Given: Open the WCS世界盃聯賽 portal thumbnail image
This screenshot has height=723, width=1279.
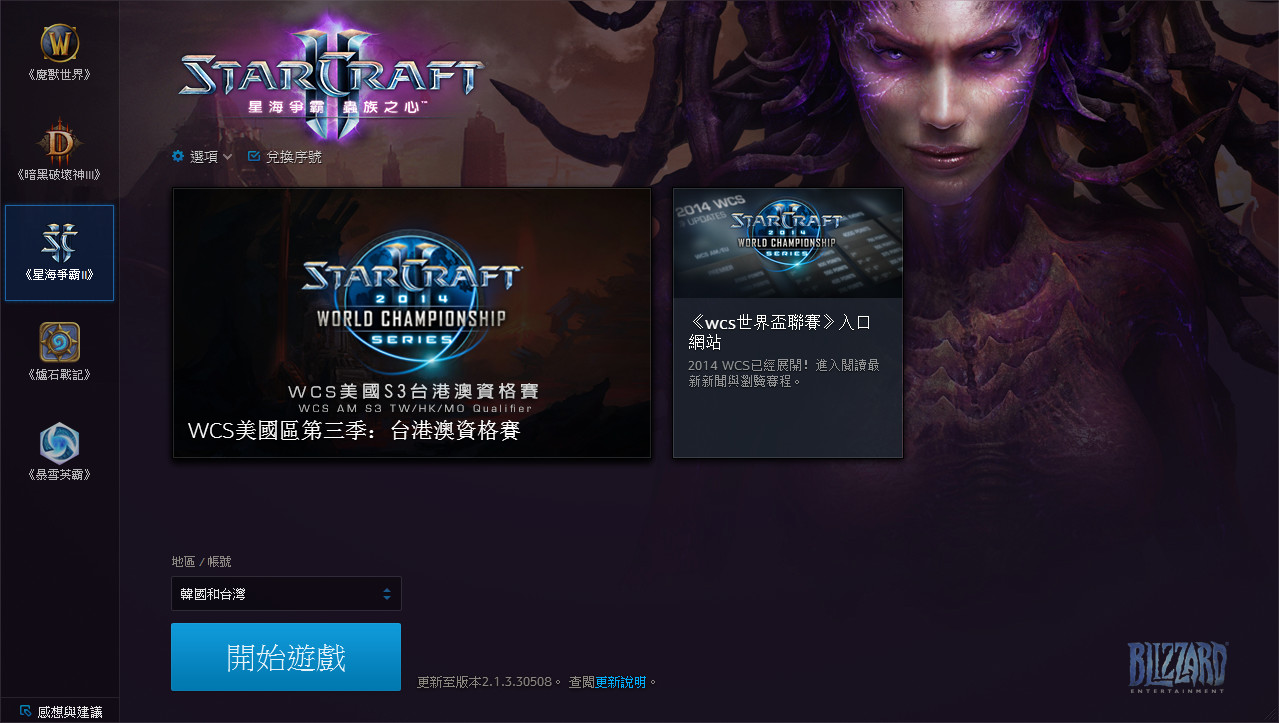Looking at the screenshot, I should click(788, 243).
